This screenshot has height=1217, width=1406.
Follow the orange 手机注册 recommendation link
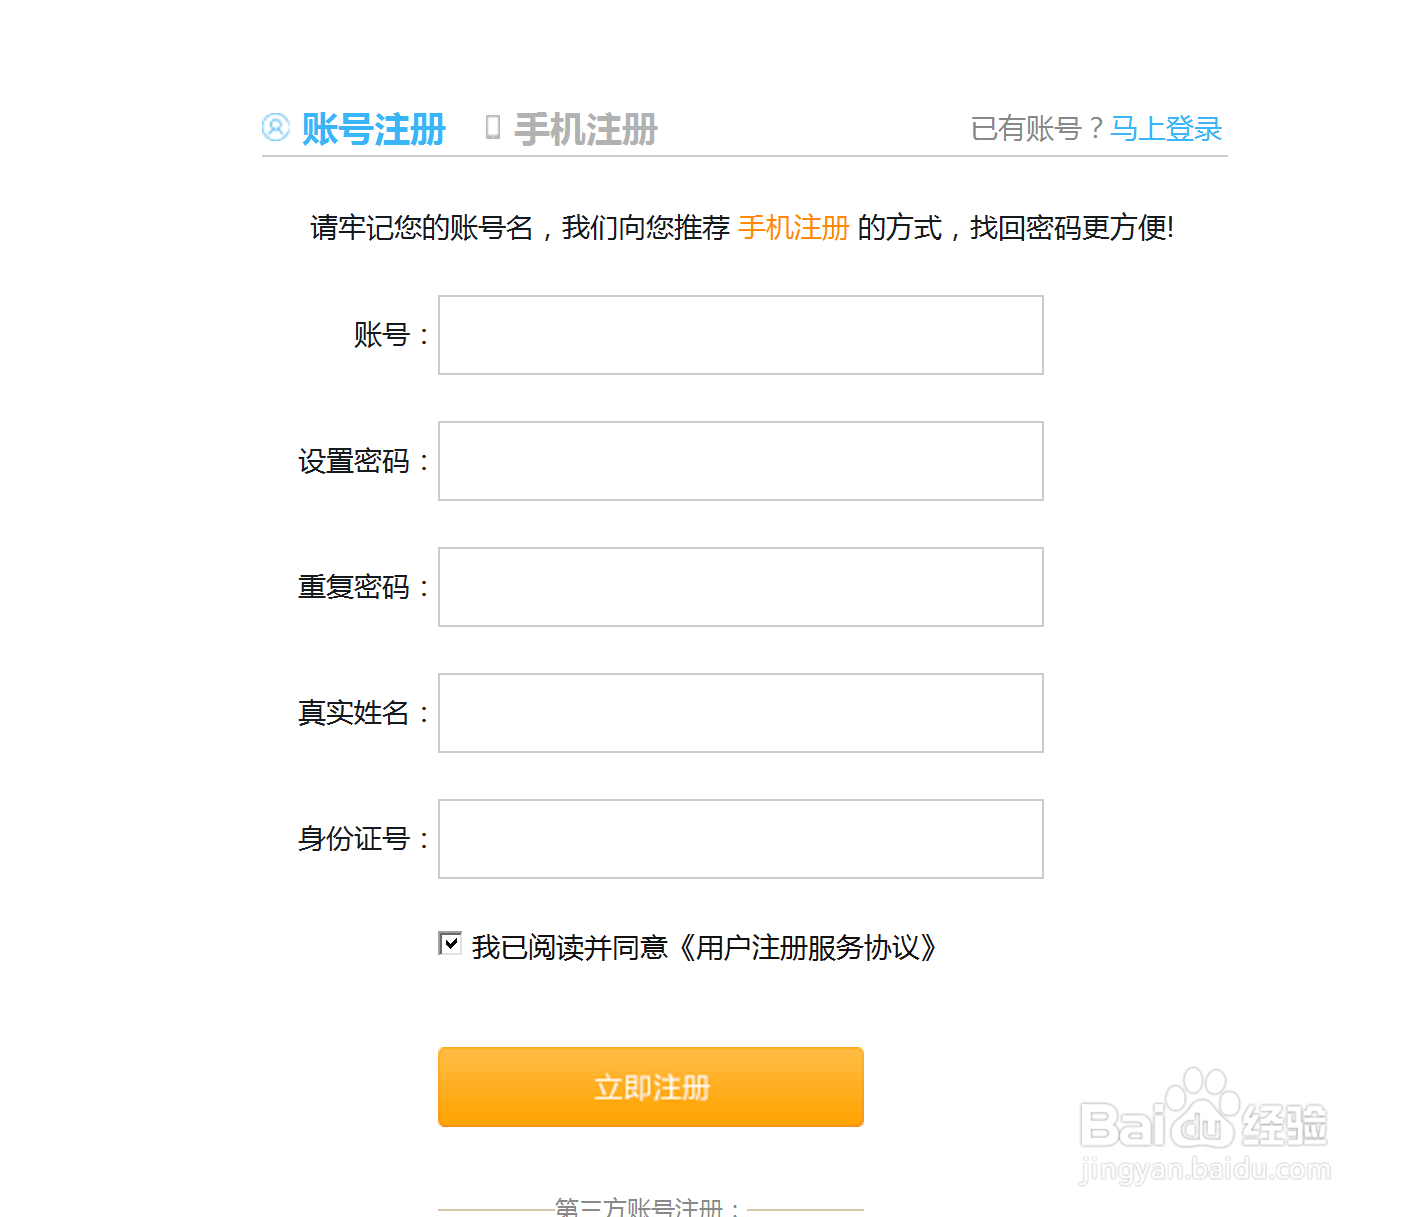point(793,228)
